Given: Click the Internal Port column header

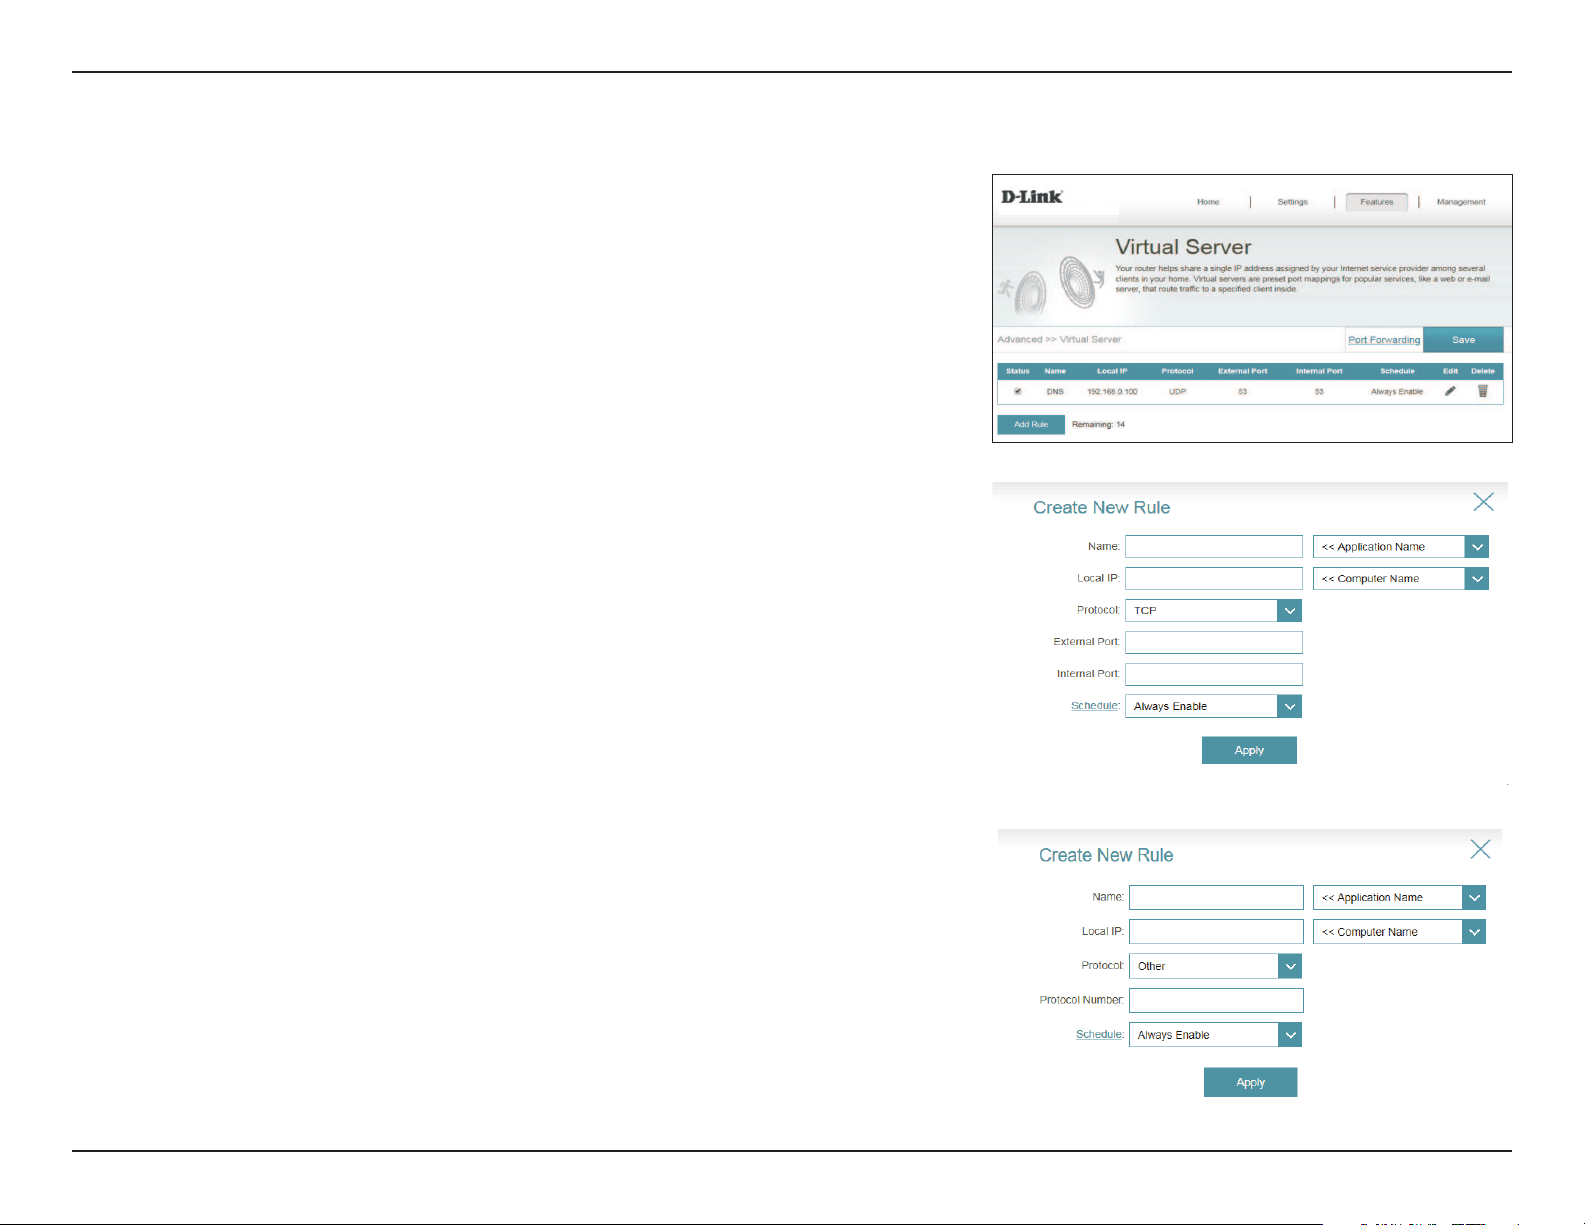Looking at the screenshot, I should pyautogui.click(x=1319, y=371).
